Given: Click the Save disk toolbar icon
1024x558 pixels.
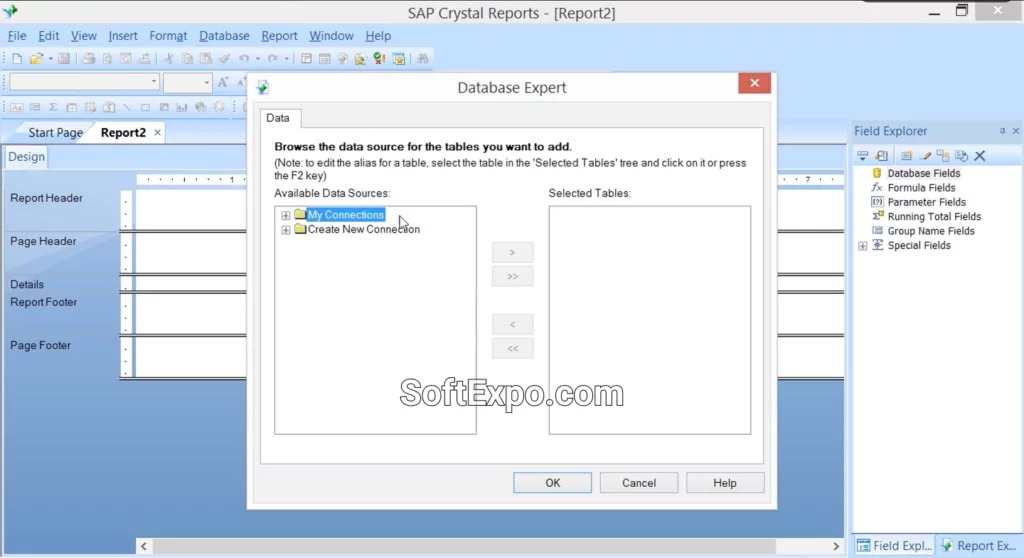Looking at the screenshot, I should pyautogui.click(x=64, y=59).
